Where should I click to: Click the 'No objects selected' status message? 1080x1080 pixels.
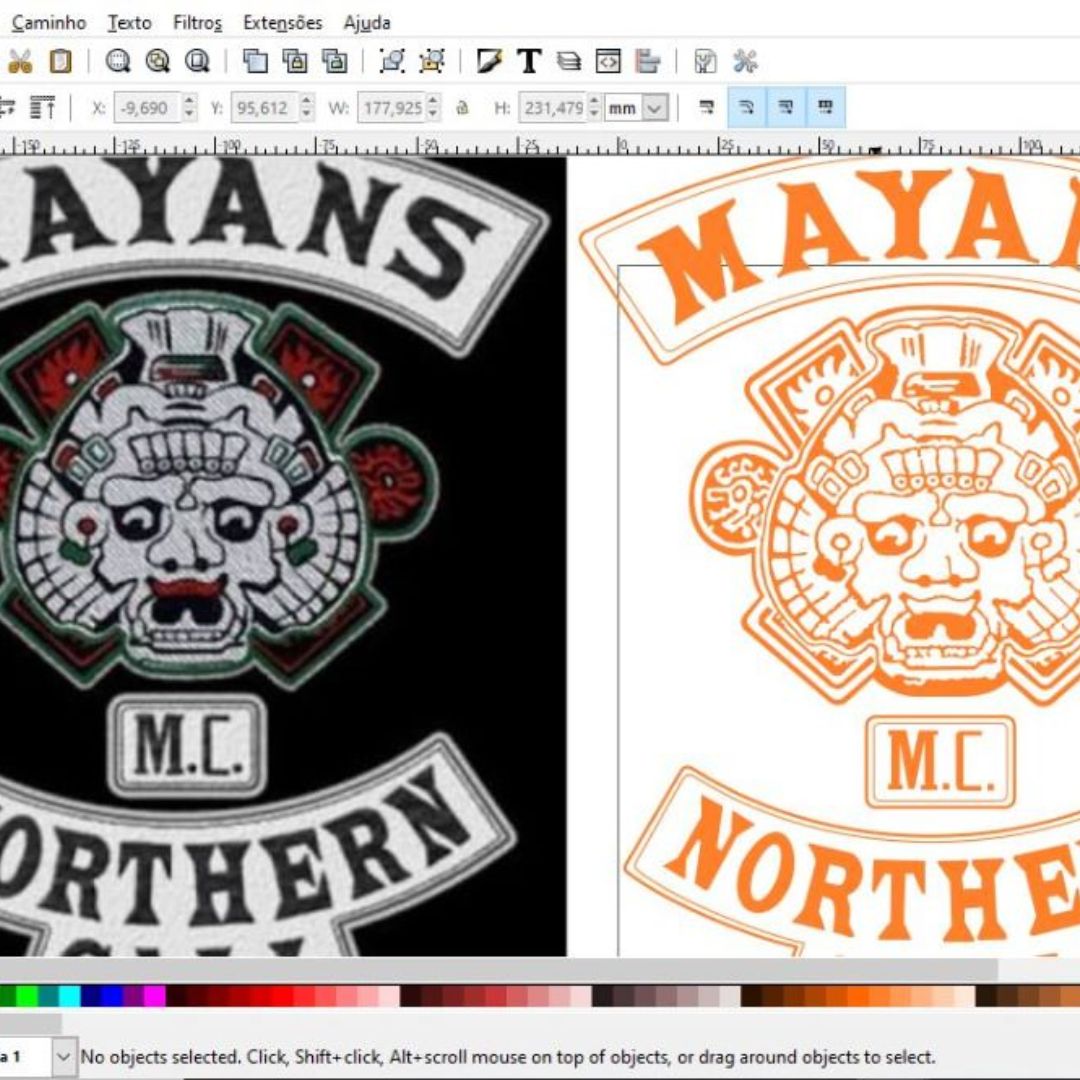(x=508, y=1057)
